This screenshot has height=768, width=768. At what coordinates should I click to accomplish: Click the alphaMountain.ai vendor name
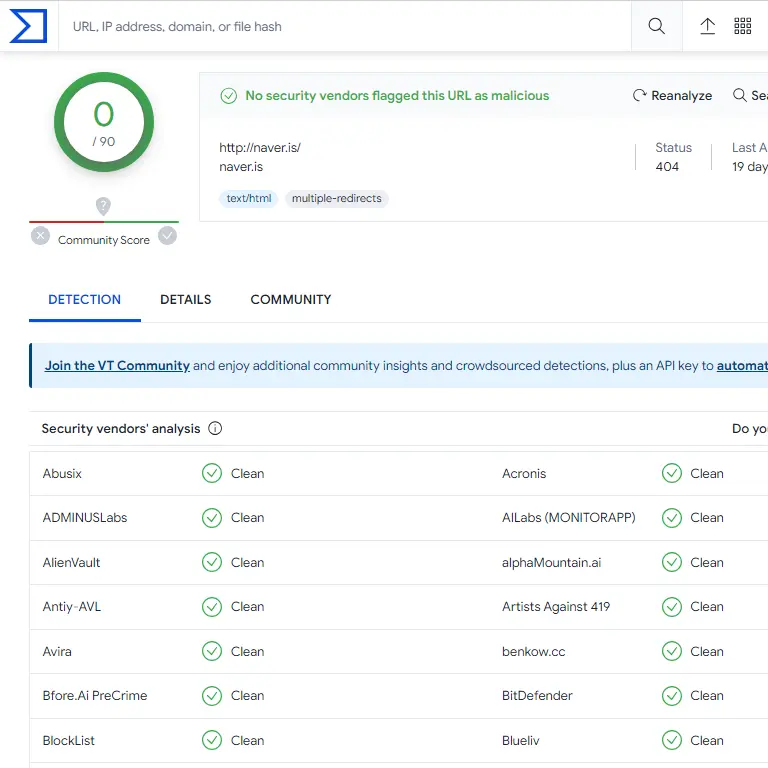click(x=552, y=563)
